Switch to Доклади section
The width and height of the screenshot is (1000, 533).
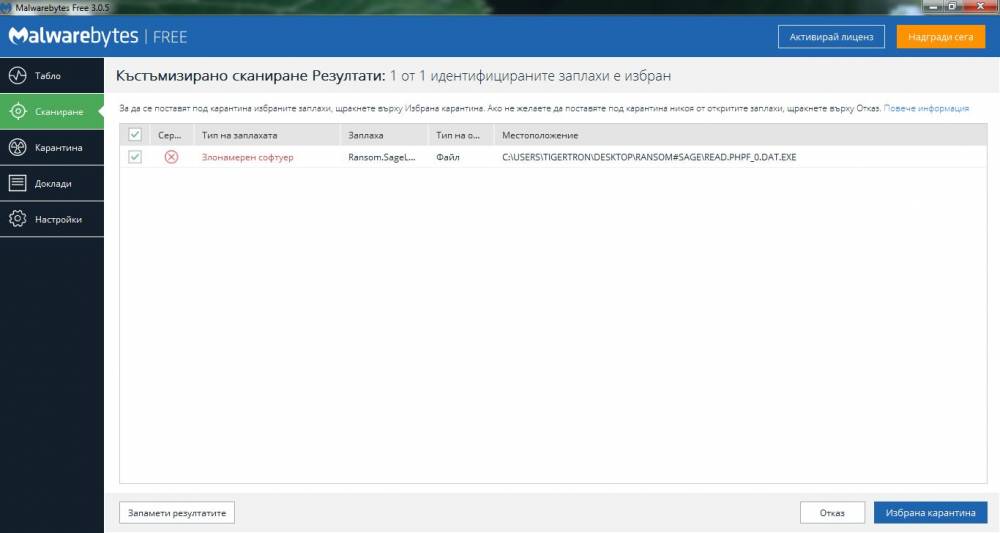click(x=52, y=183)
